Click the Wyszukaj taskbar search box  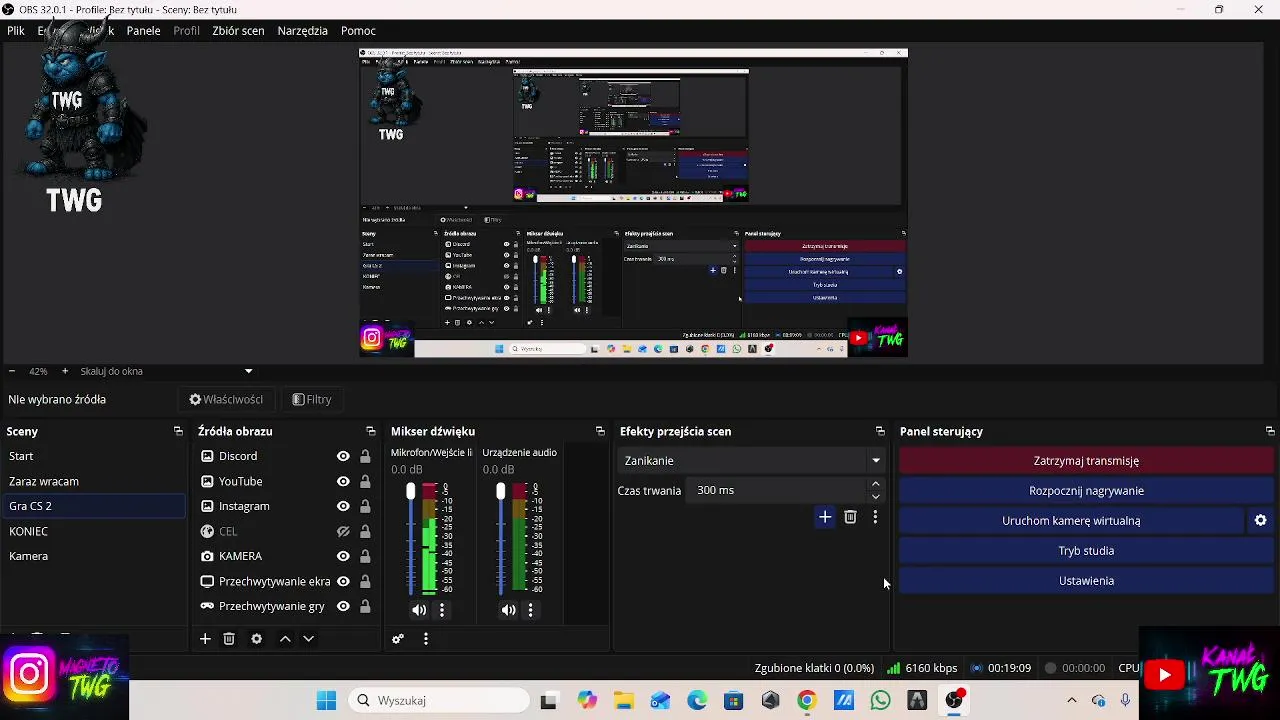click(x=438, y=700)
